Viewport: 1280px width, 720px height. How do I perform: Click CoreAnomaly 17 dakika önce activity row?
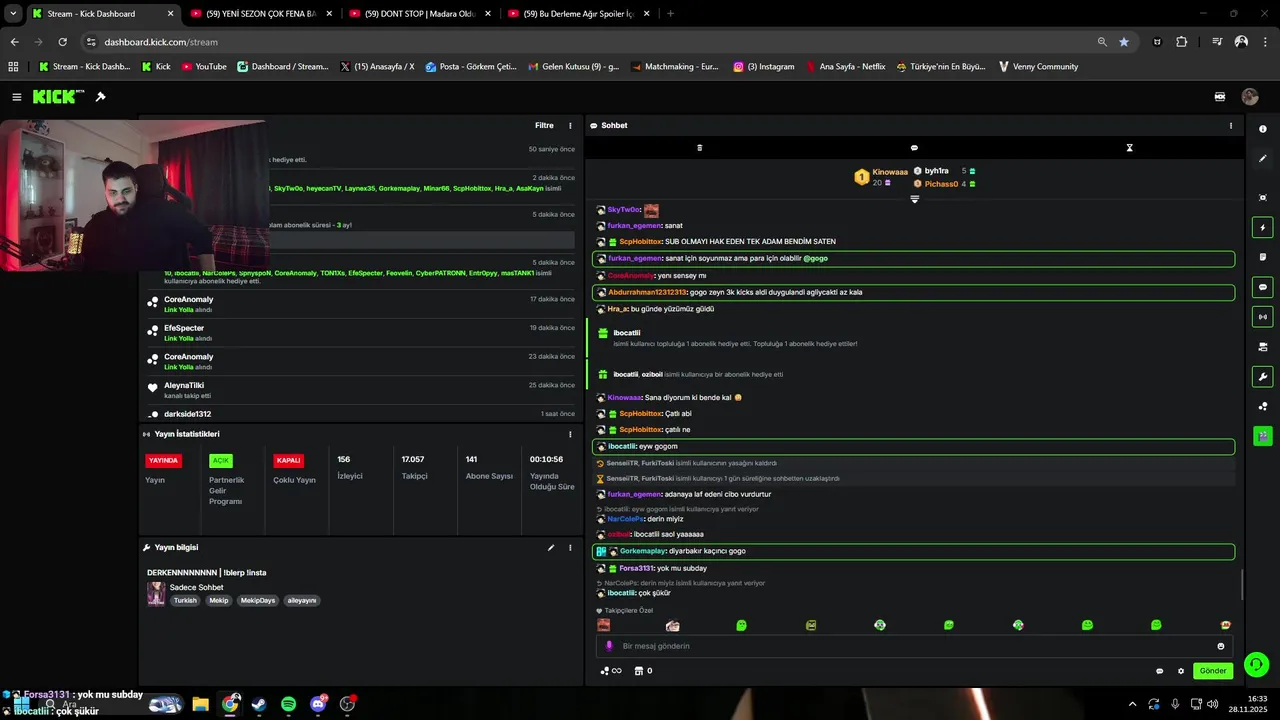pos(361,304)
